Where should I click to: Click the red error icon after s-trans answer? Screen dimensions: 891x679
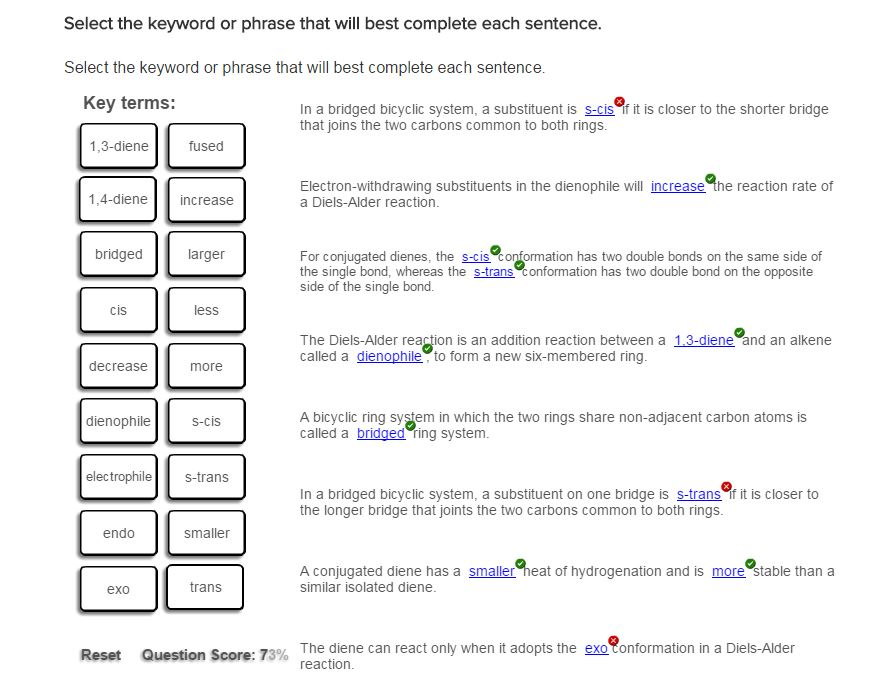point(725,488)
